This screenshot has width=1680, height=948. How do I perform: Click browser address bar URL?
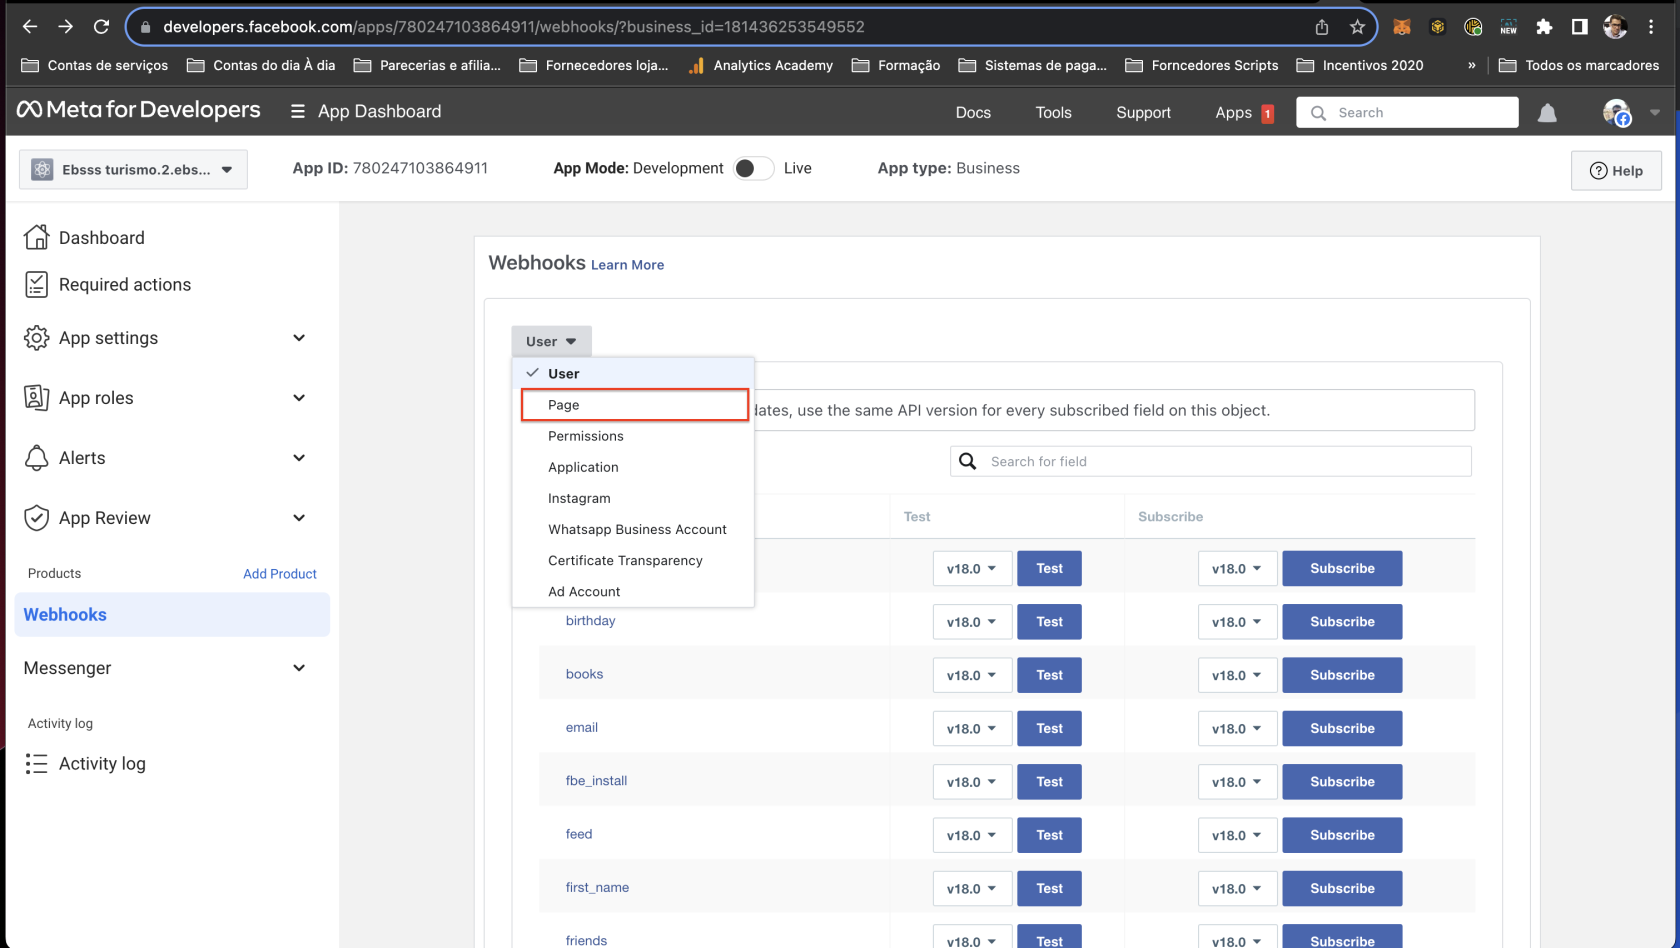[514, 27]
